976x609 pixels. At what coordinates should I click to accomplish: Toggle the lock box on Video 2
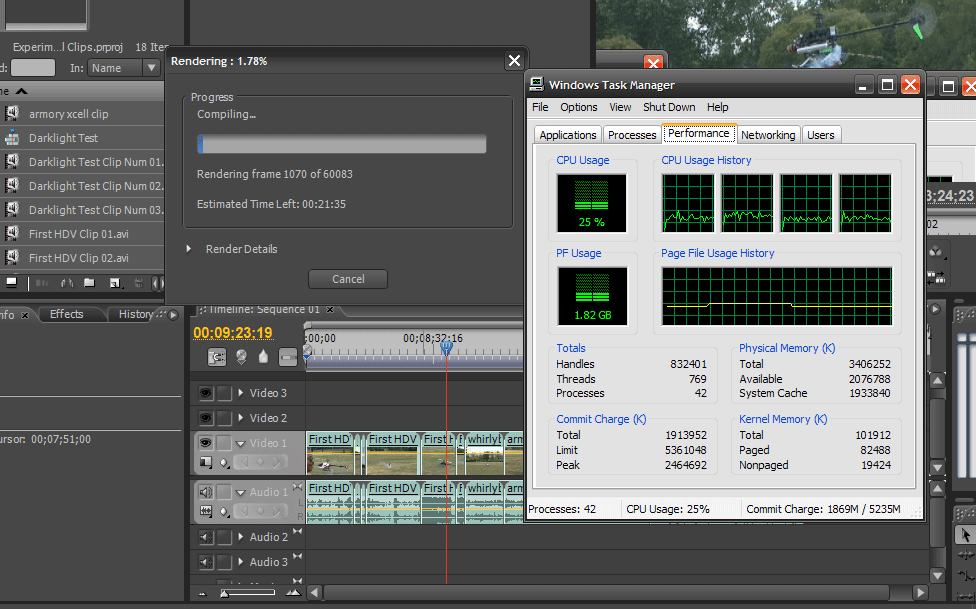coord(225,418)
